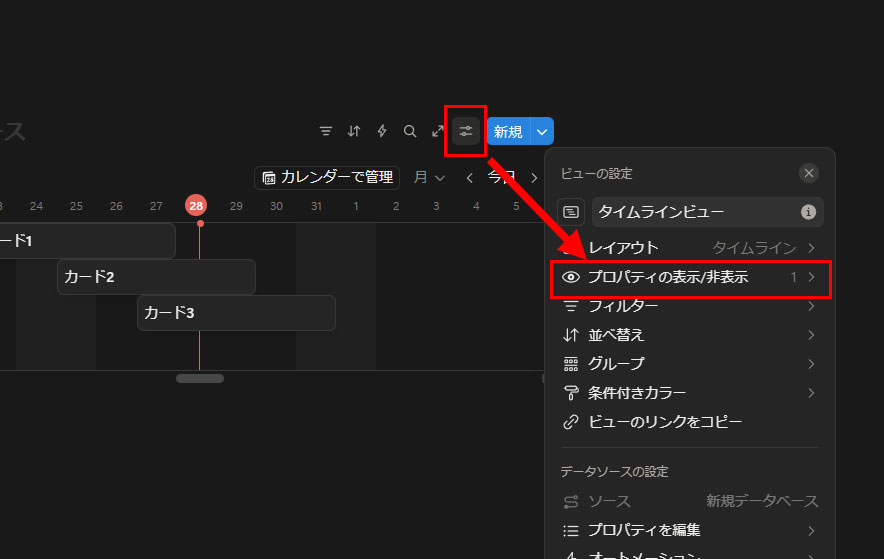Open the view settings sliders icon
Screen dimensions: 884x559
466,131
